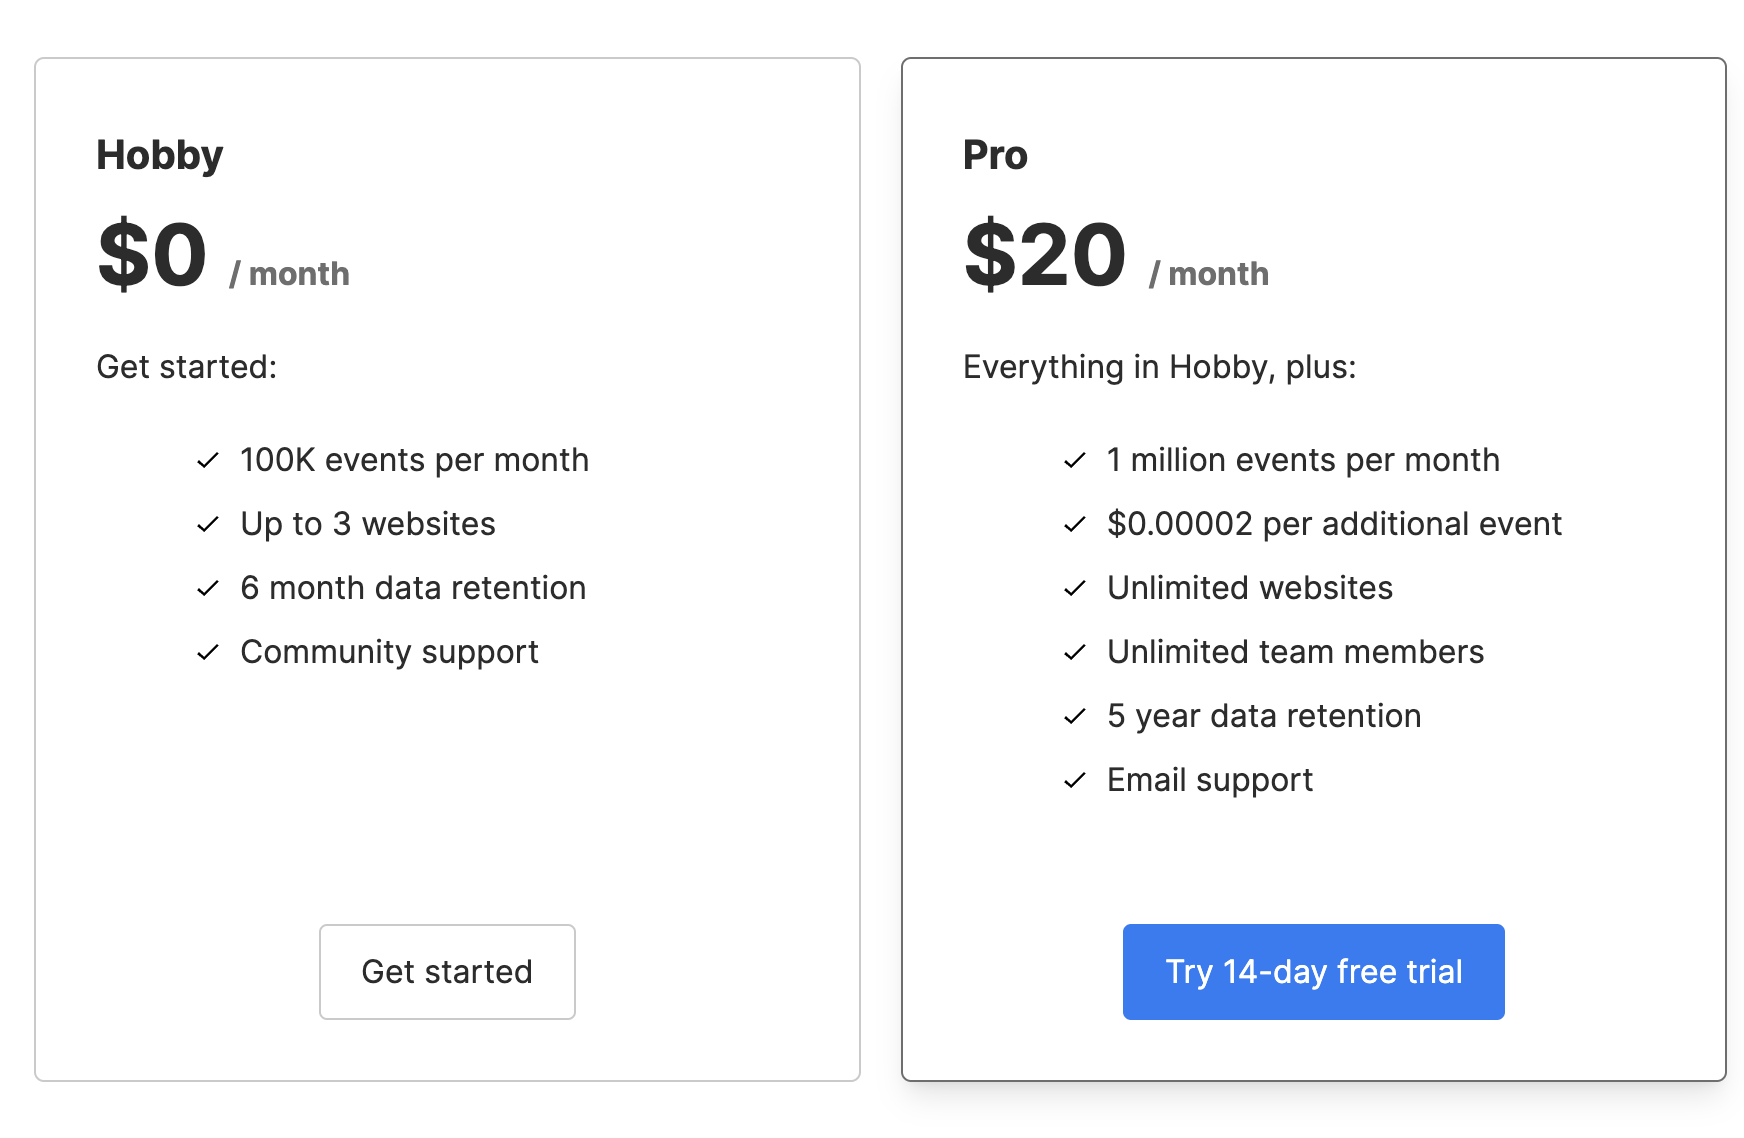Click checkmark beside Up to 3 websites
The width and height of the screenshot is (1744, 1138).
point(208,524)
